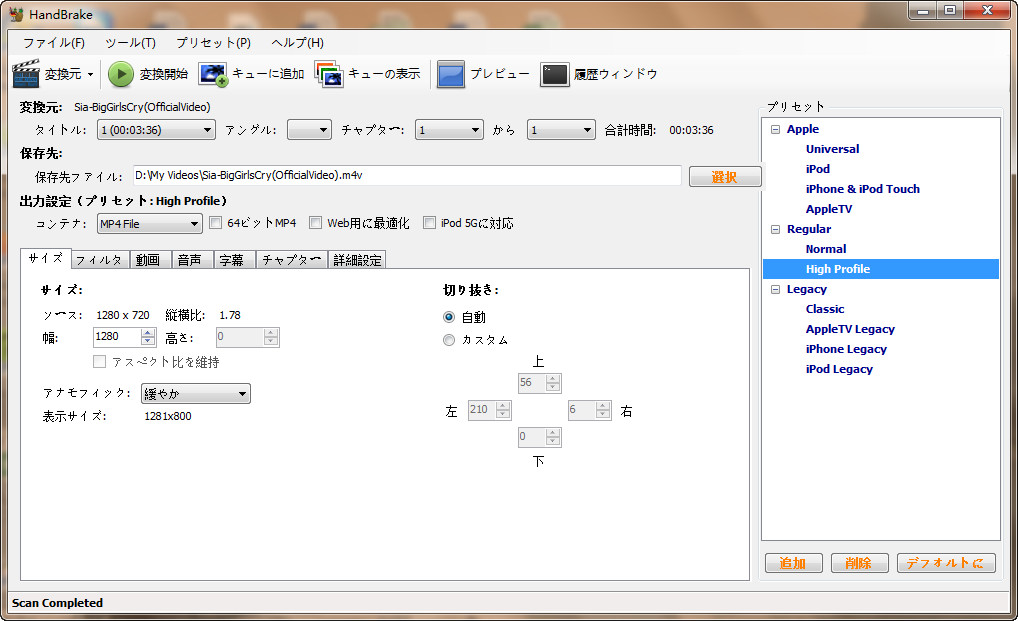Check the 64ビットMP4 option
The image size is (1018, 621).
216,222
